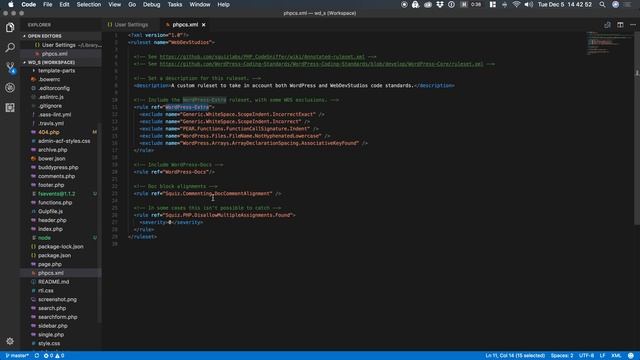
Task: Click the volume icon in menu bar
Action: pyautogui.click(x=529, y=4)
